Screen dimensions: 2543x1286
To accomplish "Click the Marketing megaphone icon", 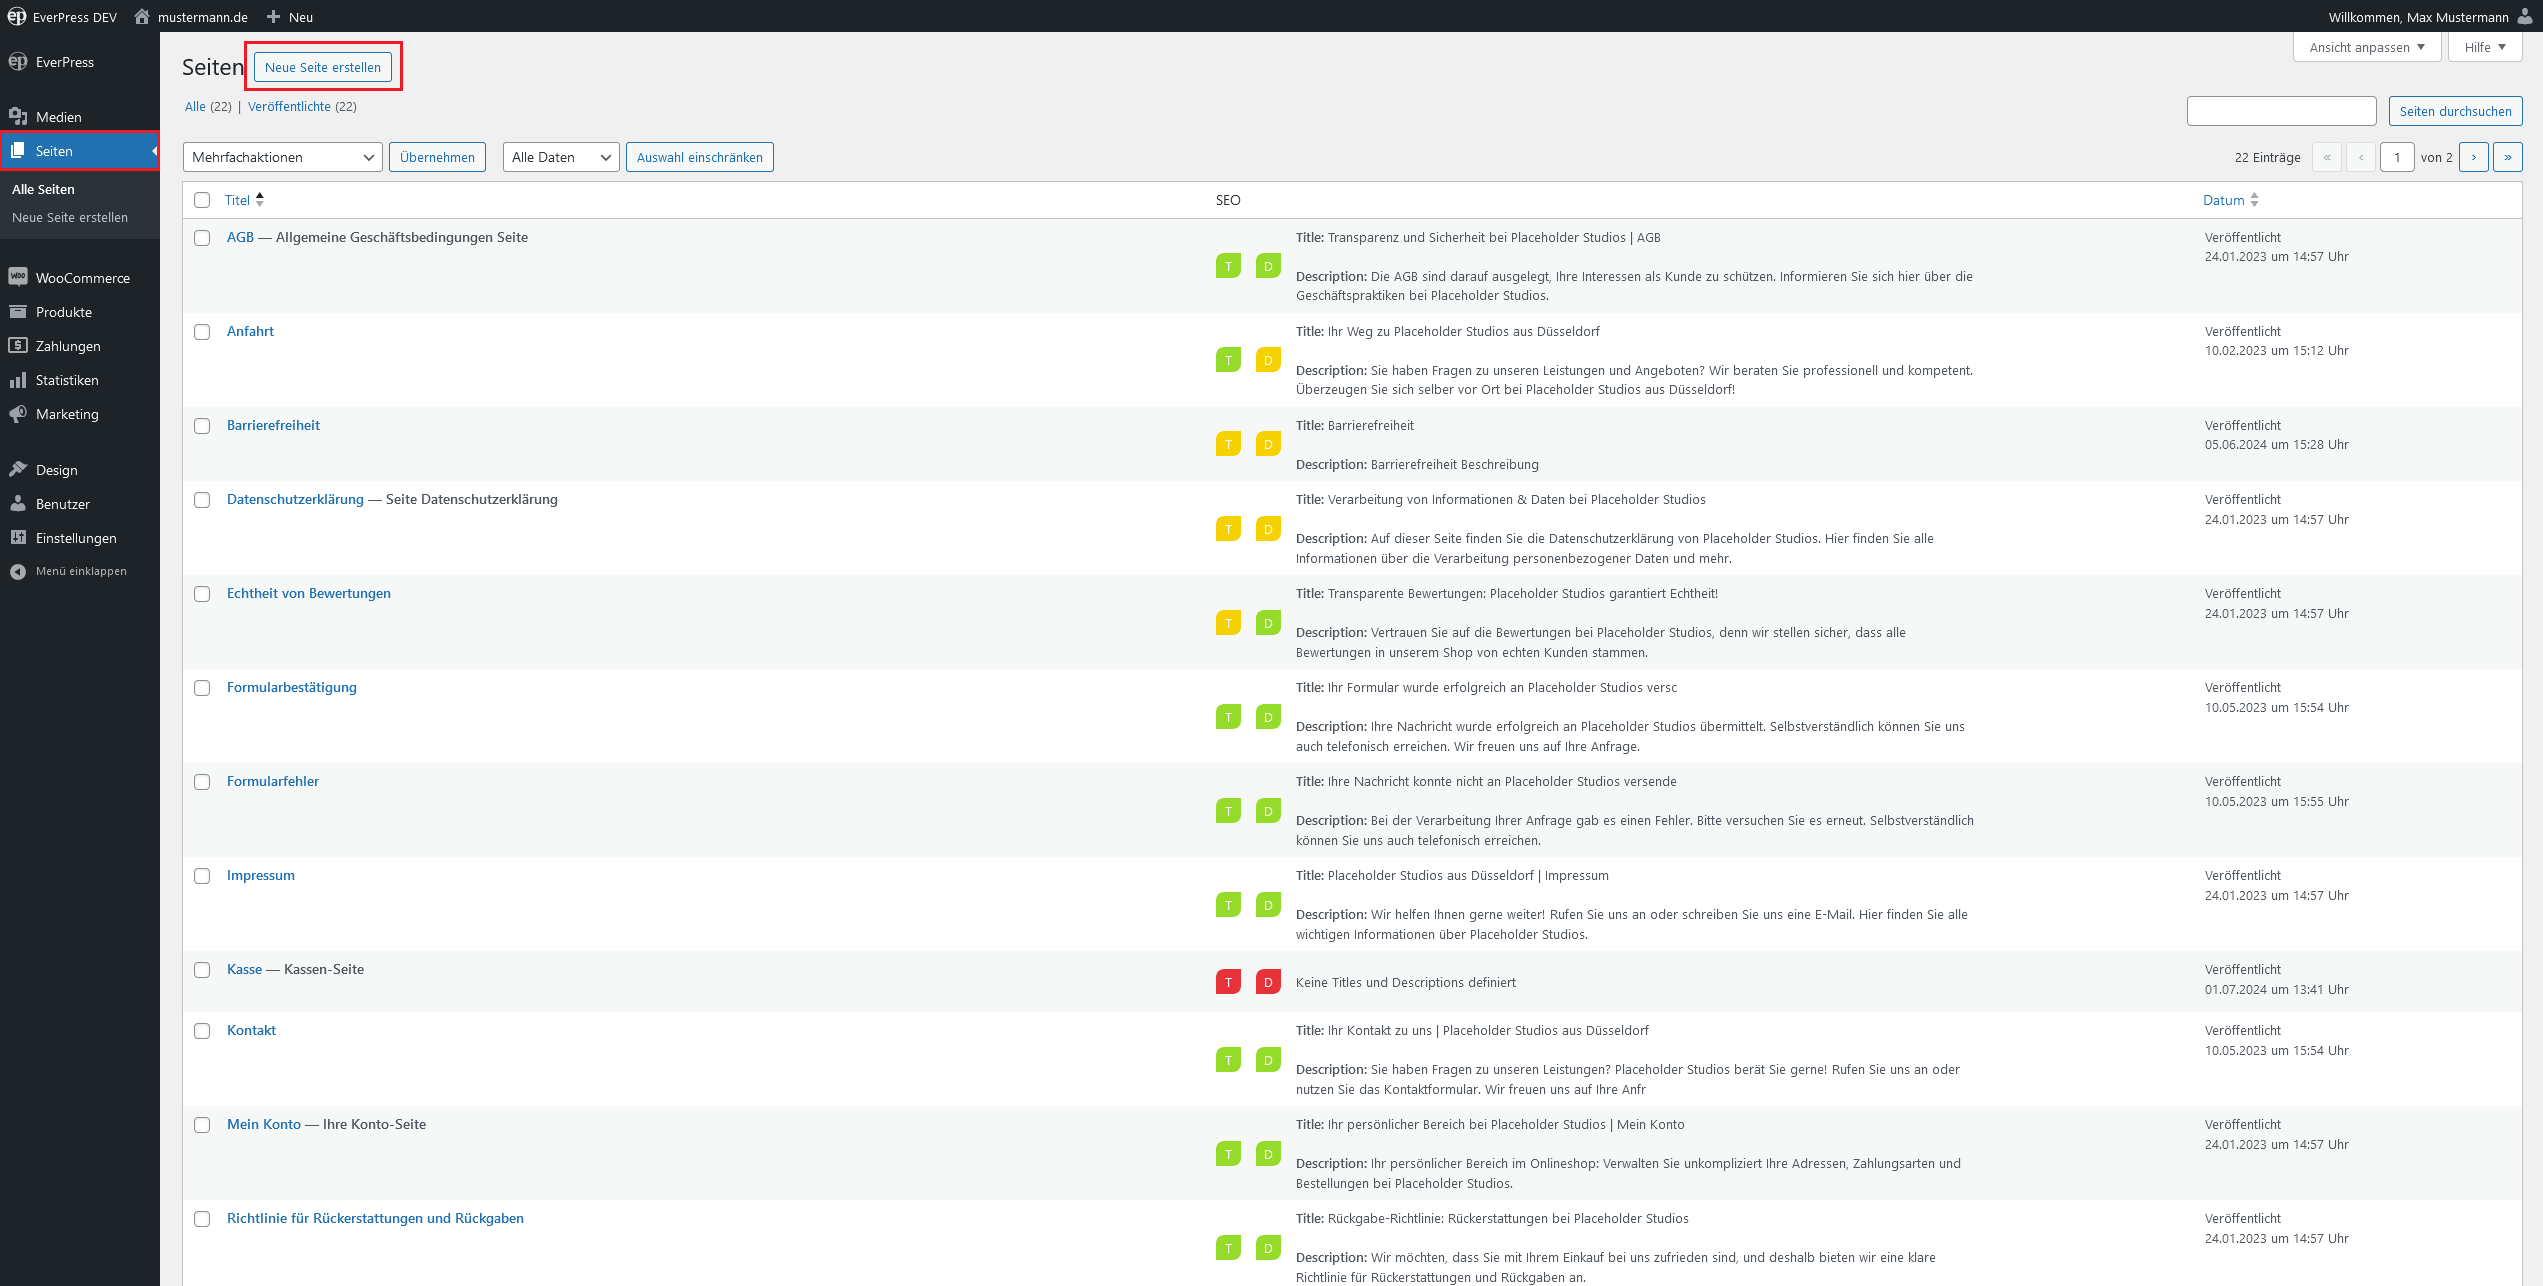I will pos(18,414).
